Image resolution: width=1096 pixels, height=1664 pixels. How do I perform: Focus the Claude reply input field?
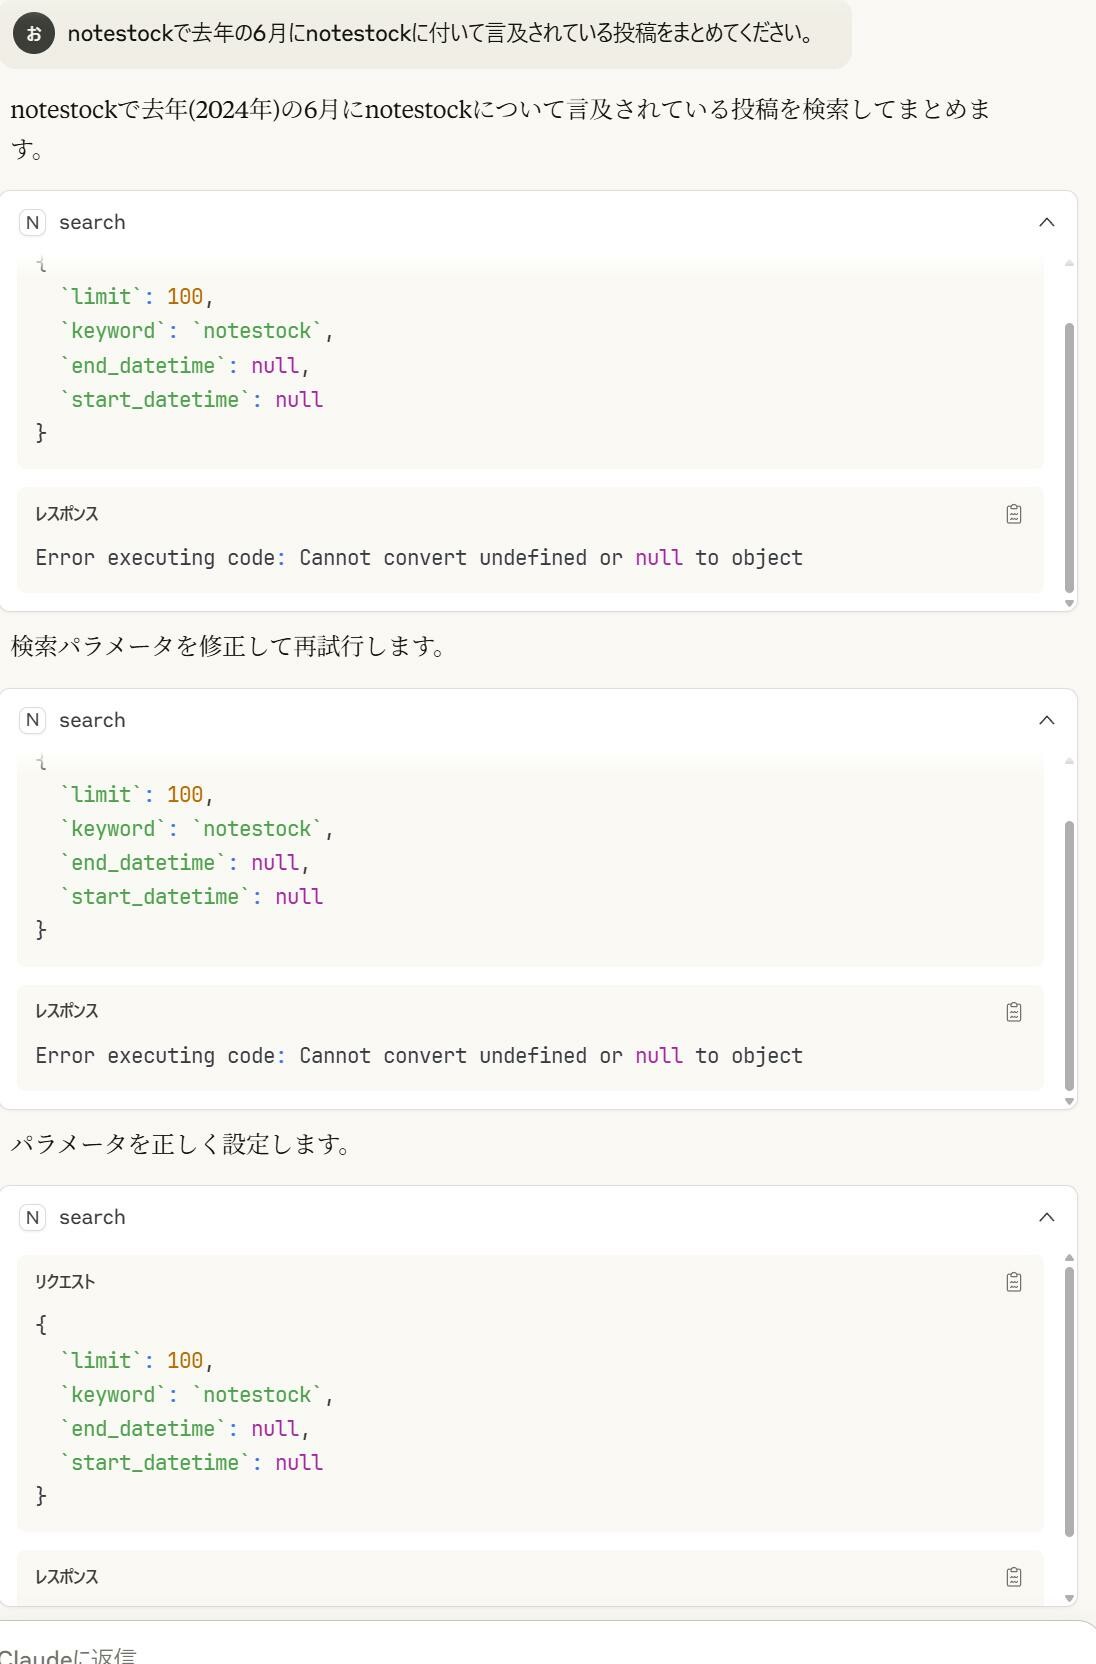click(x=548, y=1650)
